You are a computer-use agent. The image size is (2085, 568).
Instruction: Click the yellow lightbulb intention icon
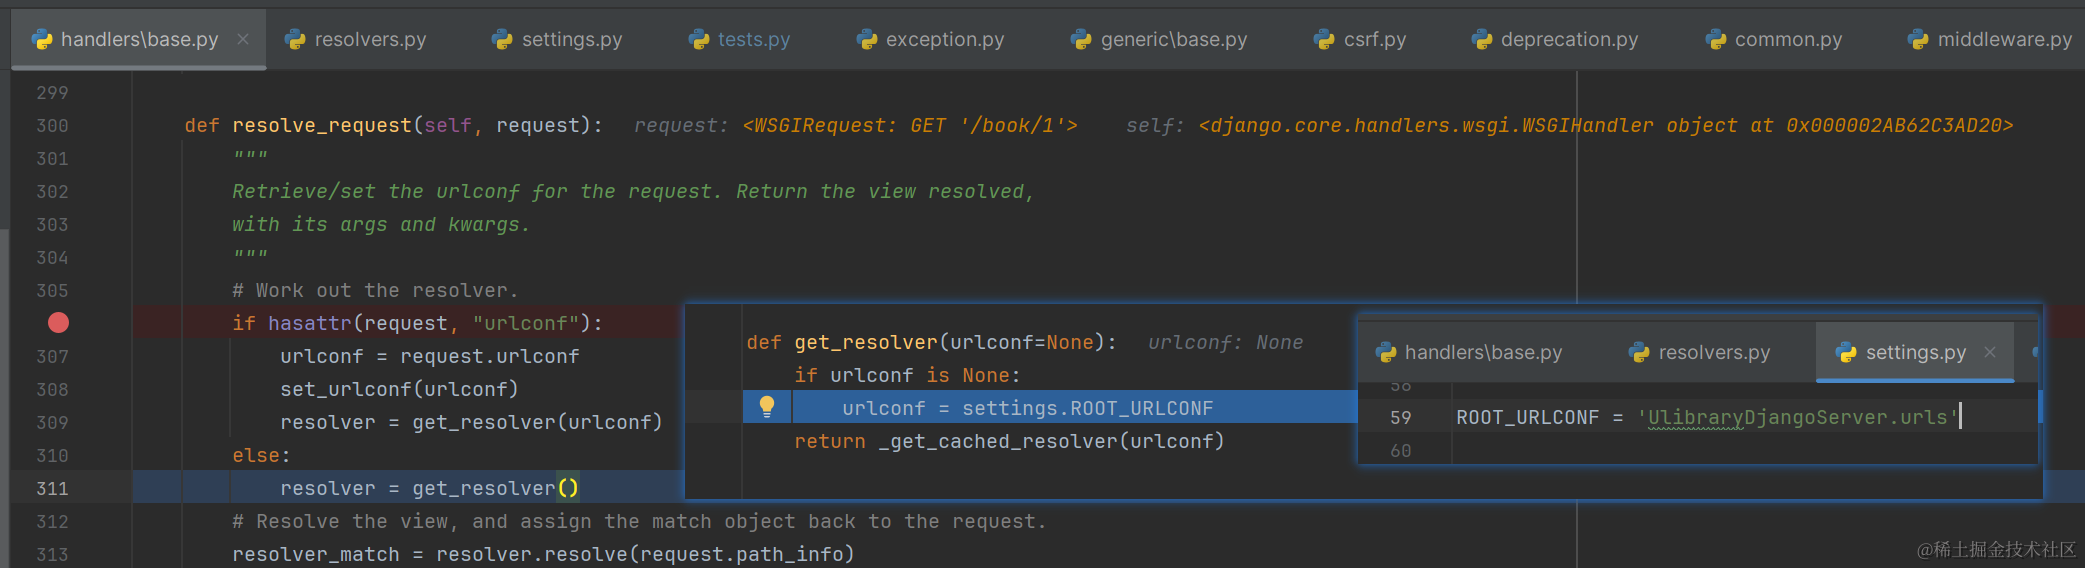tap(767, 407)
